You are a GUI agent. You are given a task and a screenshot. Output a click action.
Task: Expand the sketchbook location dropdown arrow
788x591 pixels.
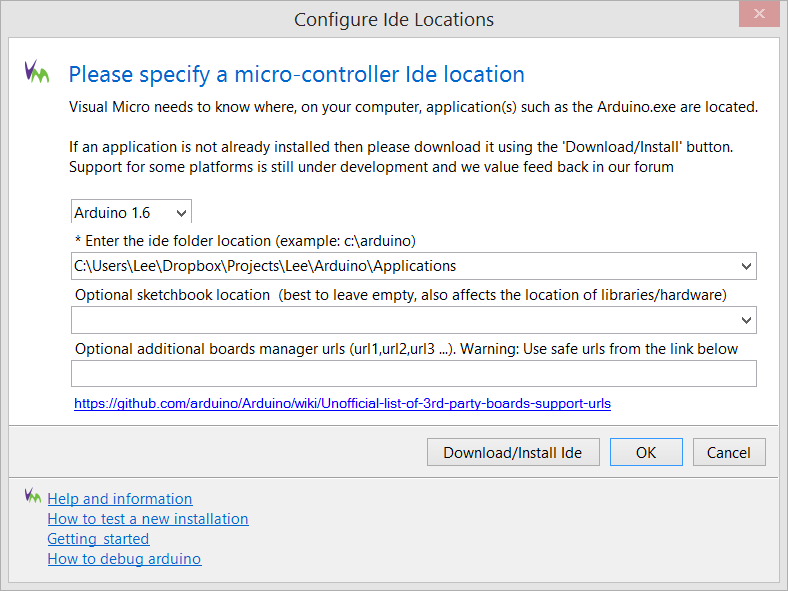pyautogui.click(x=746, y=320)
